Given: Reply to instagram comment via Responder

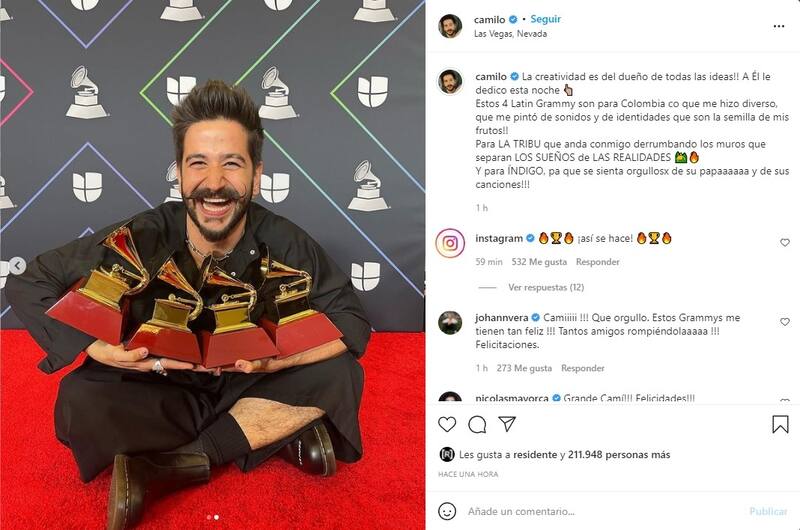Looking at the screenshot, I should click(597, 262).
